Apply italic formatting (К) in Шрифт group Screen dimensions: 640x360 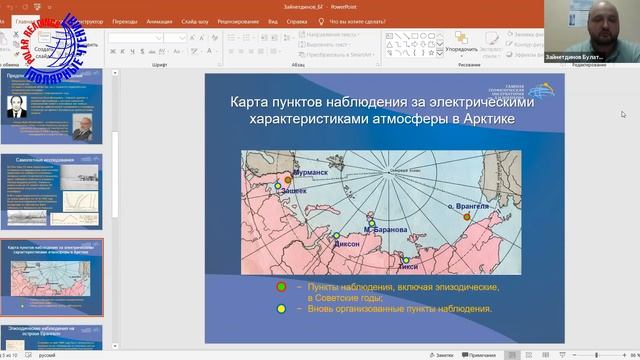point(122,51)
